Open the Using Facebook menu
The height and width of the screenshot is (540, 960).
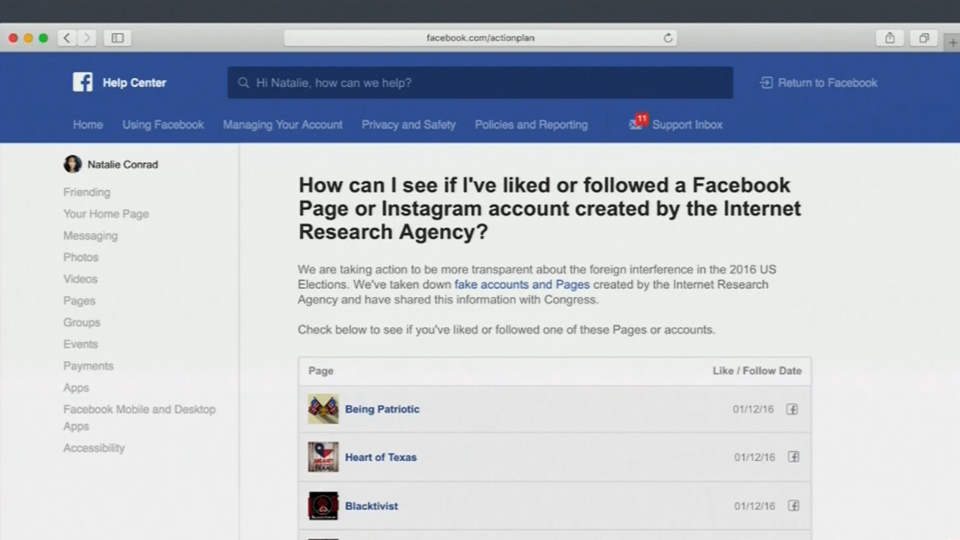click(x=163, y=124)
